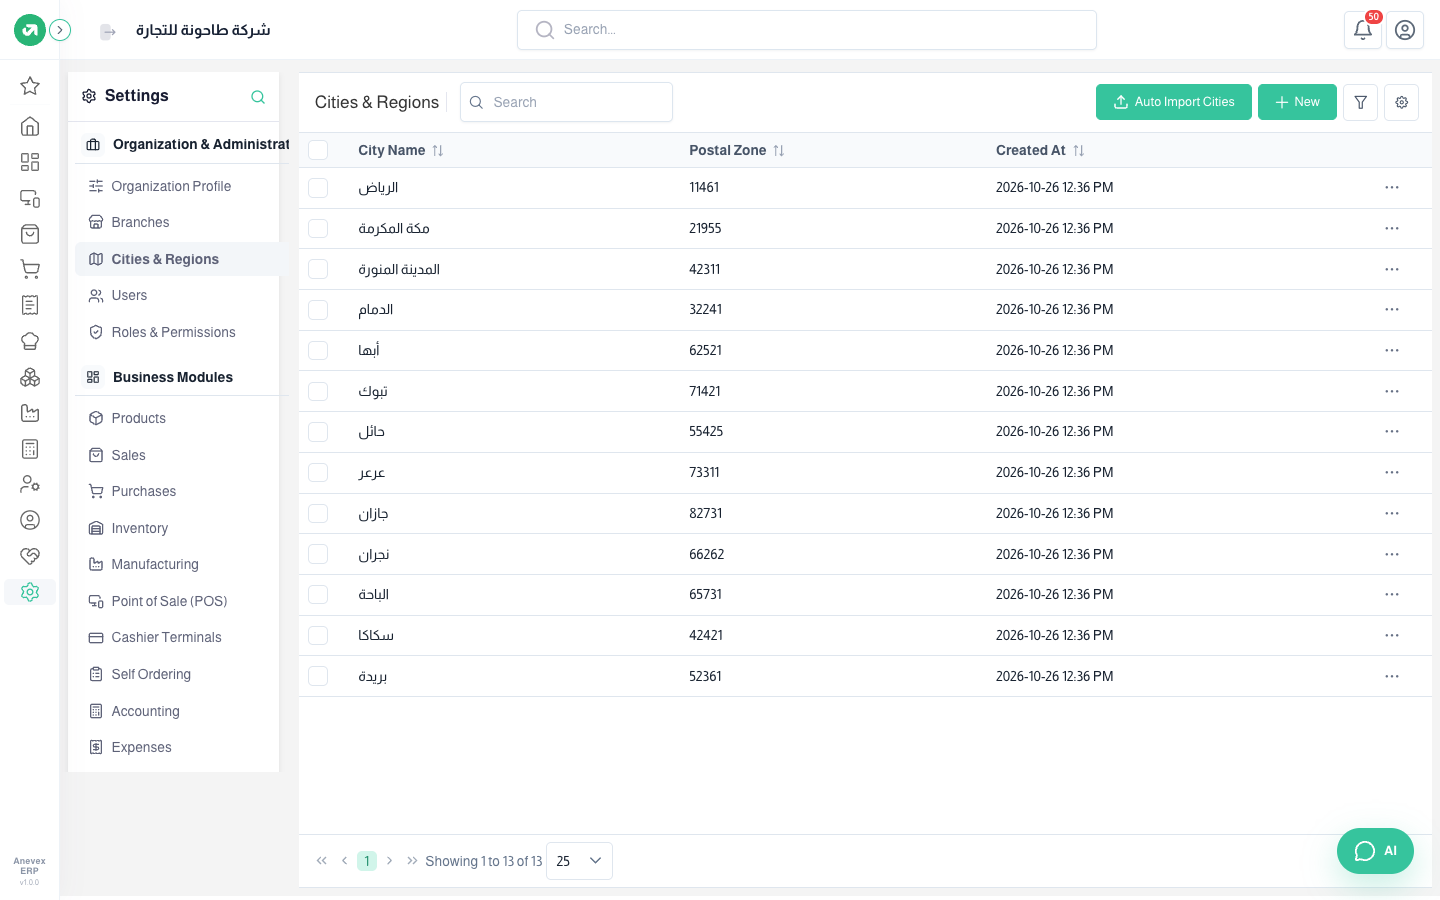Click Auto Import Cities button
The width and height of the screenshot is (1440, 900).
click(1174, 102)
